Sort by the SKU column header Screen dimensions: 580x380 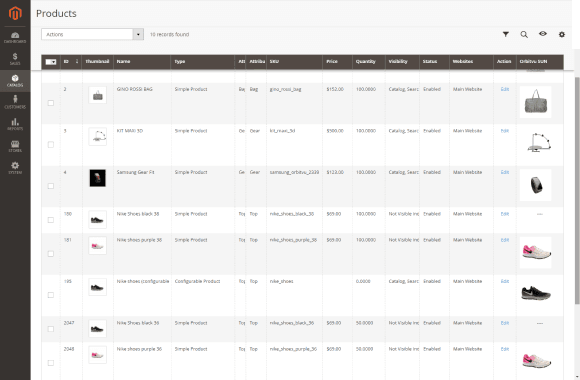click(294, 61)
